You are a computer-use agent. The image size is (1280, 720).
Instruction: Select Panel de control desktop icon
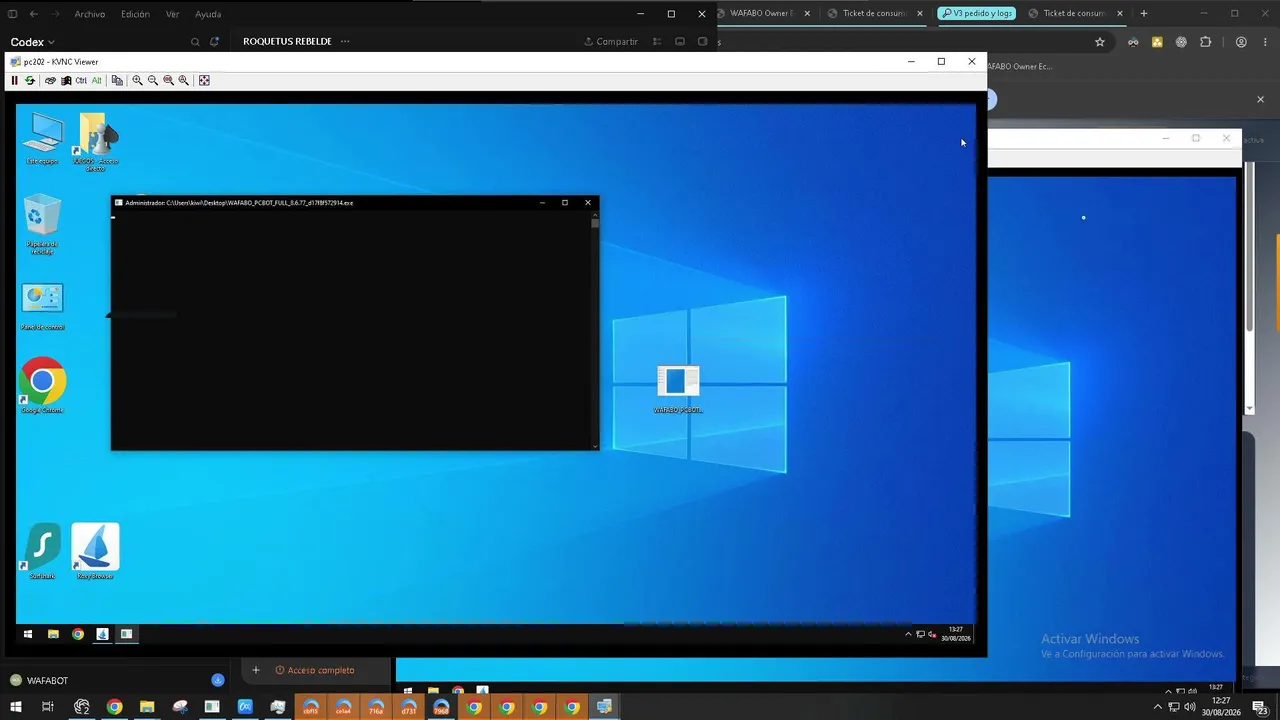click(42, 307)
